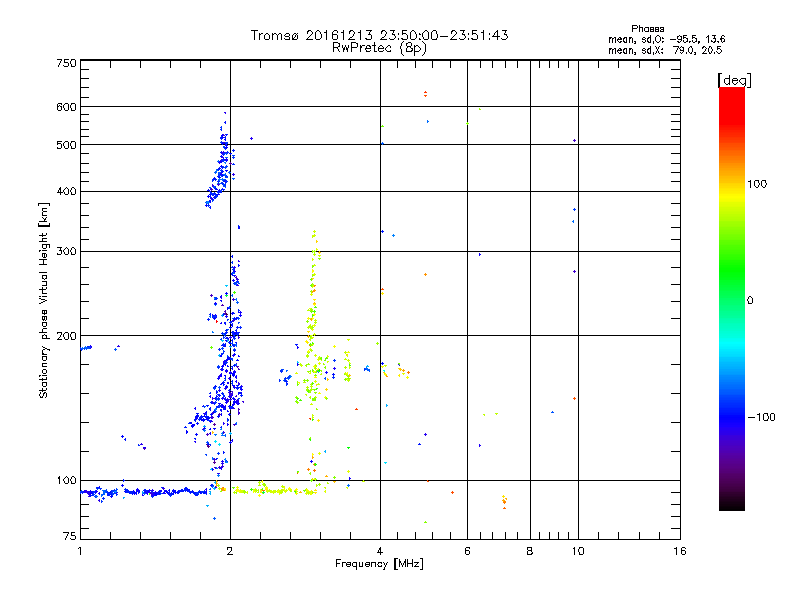This screenshot has height=600, width=800.
Task: Click the x-axis tick label '2'
Action: tap(230, 551)
